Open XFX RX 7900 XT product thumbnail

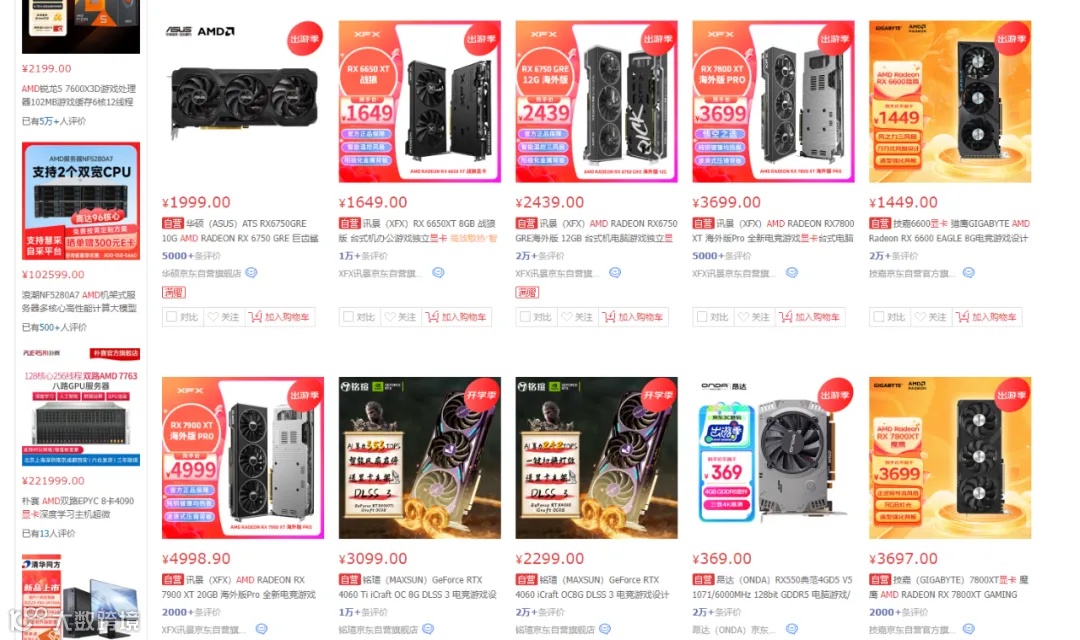243,457
